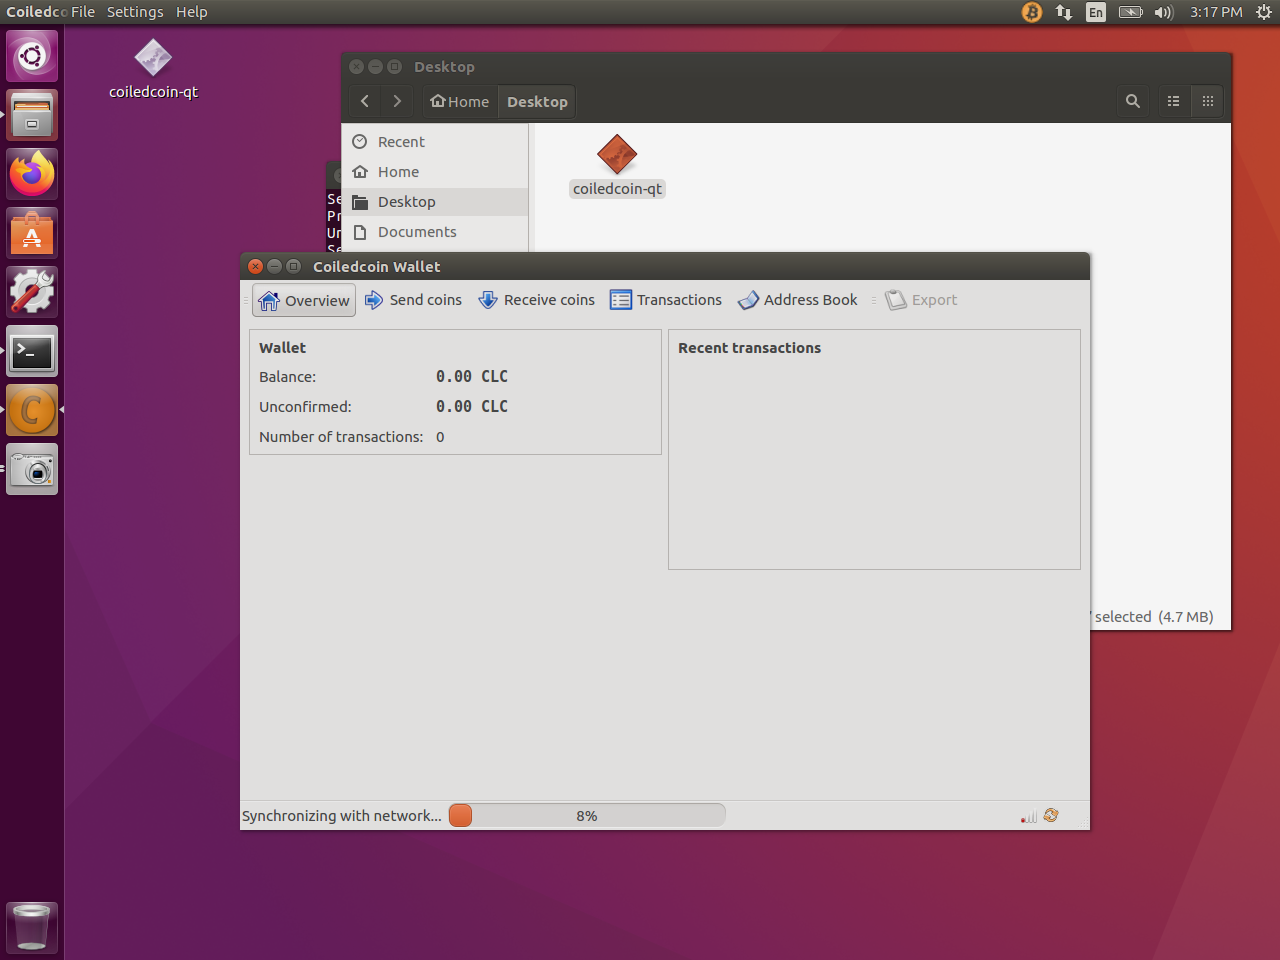Click the 'Synchronizing with network...' status text
This screenshot has width=1280, height=960.
[x=342, y=816]
